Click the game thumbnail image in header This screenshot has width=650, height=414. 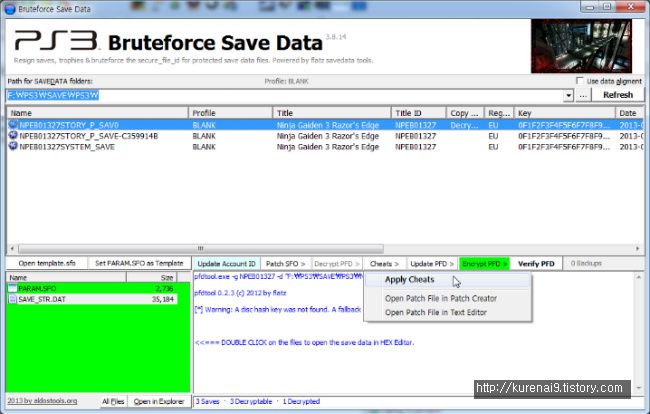click(x=581, y=46)
